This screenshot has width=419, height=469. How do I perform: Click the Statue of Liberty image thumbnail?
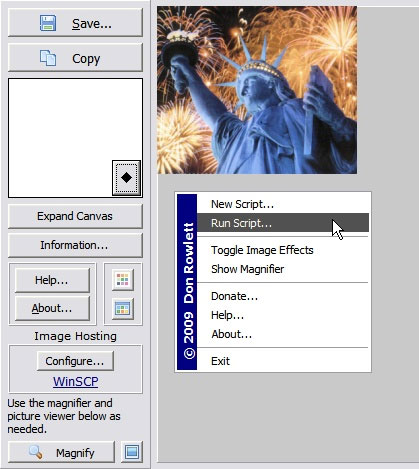(257, 90)
